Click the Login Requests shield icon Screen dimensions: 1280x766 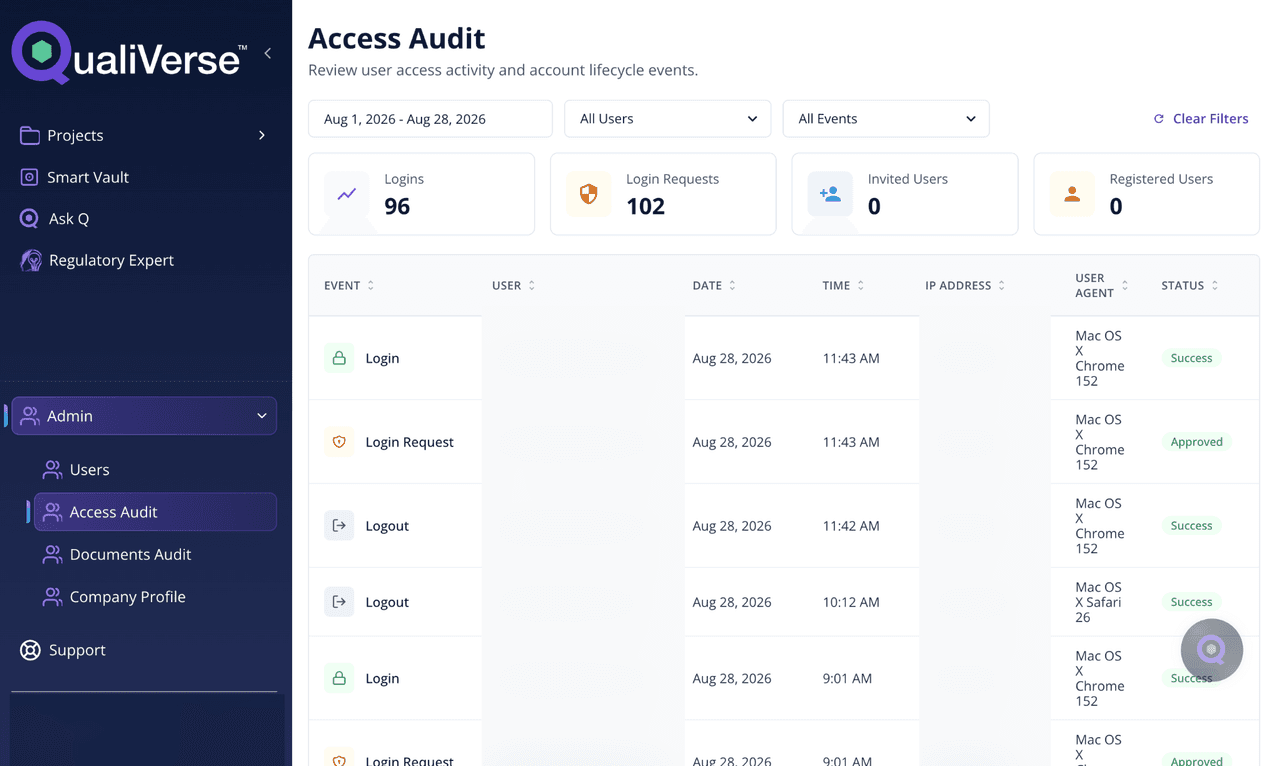pyautogui.click(x=588, y=194)
